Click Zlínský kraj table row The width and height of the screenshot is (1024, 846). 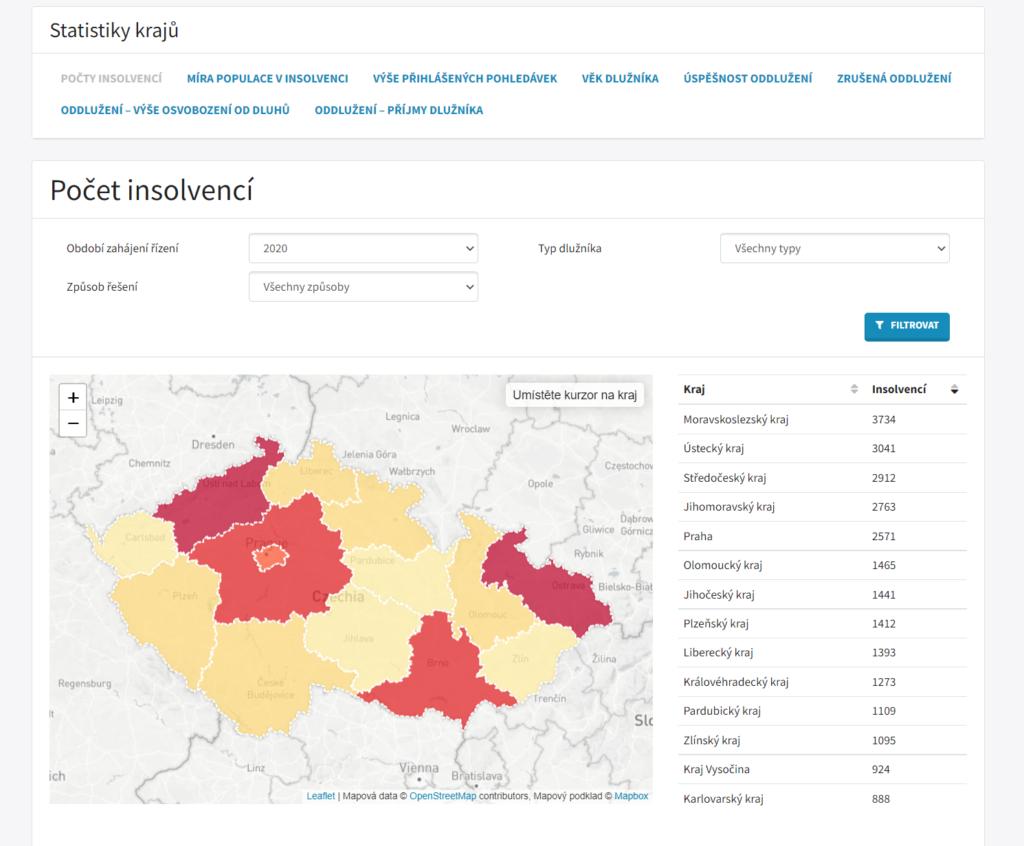822,740
